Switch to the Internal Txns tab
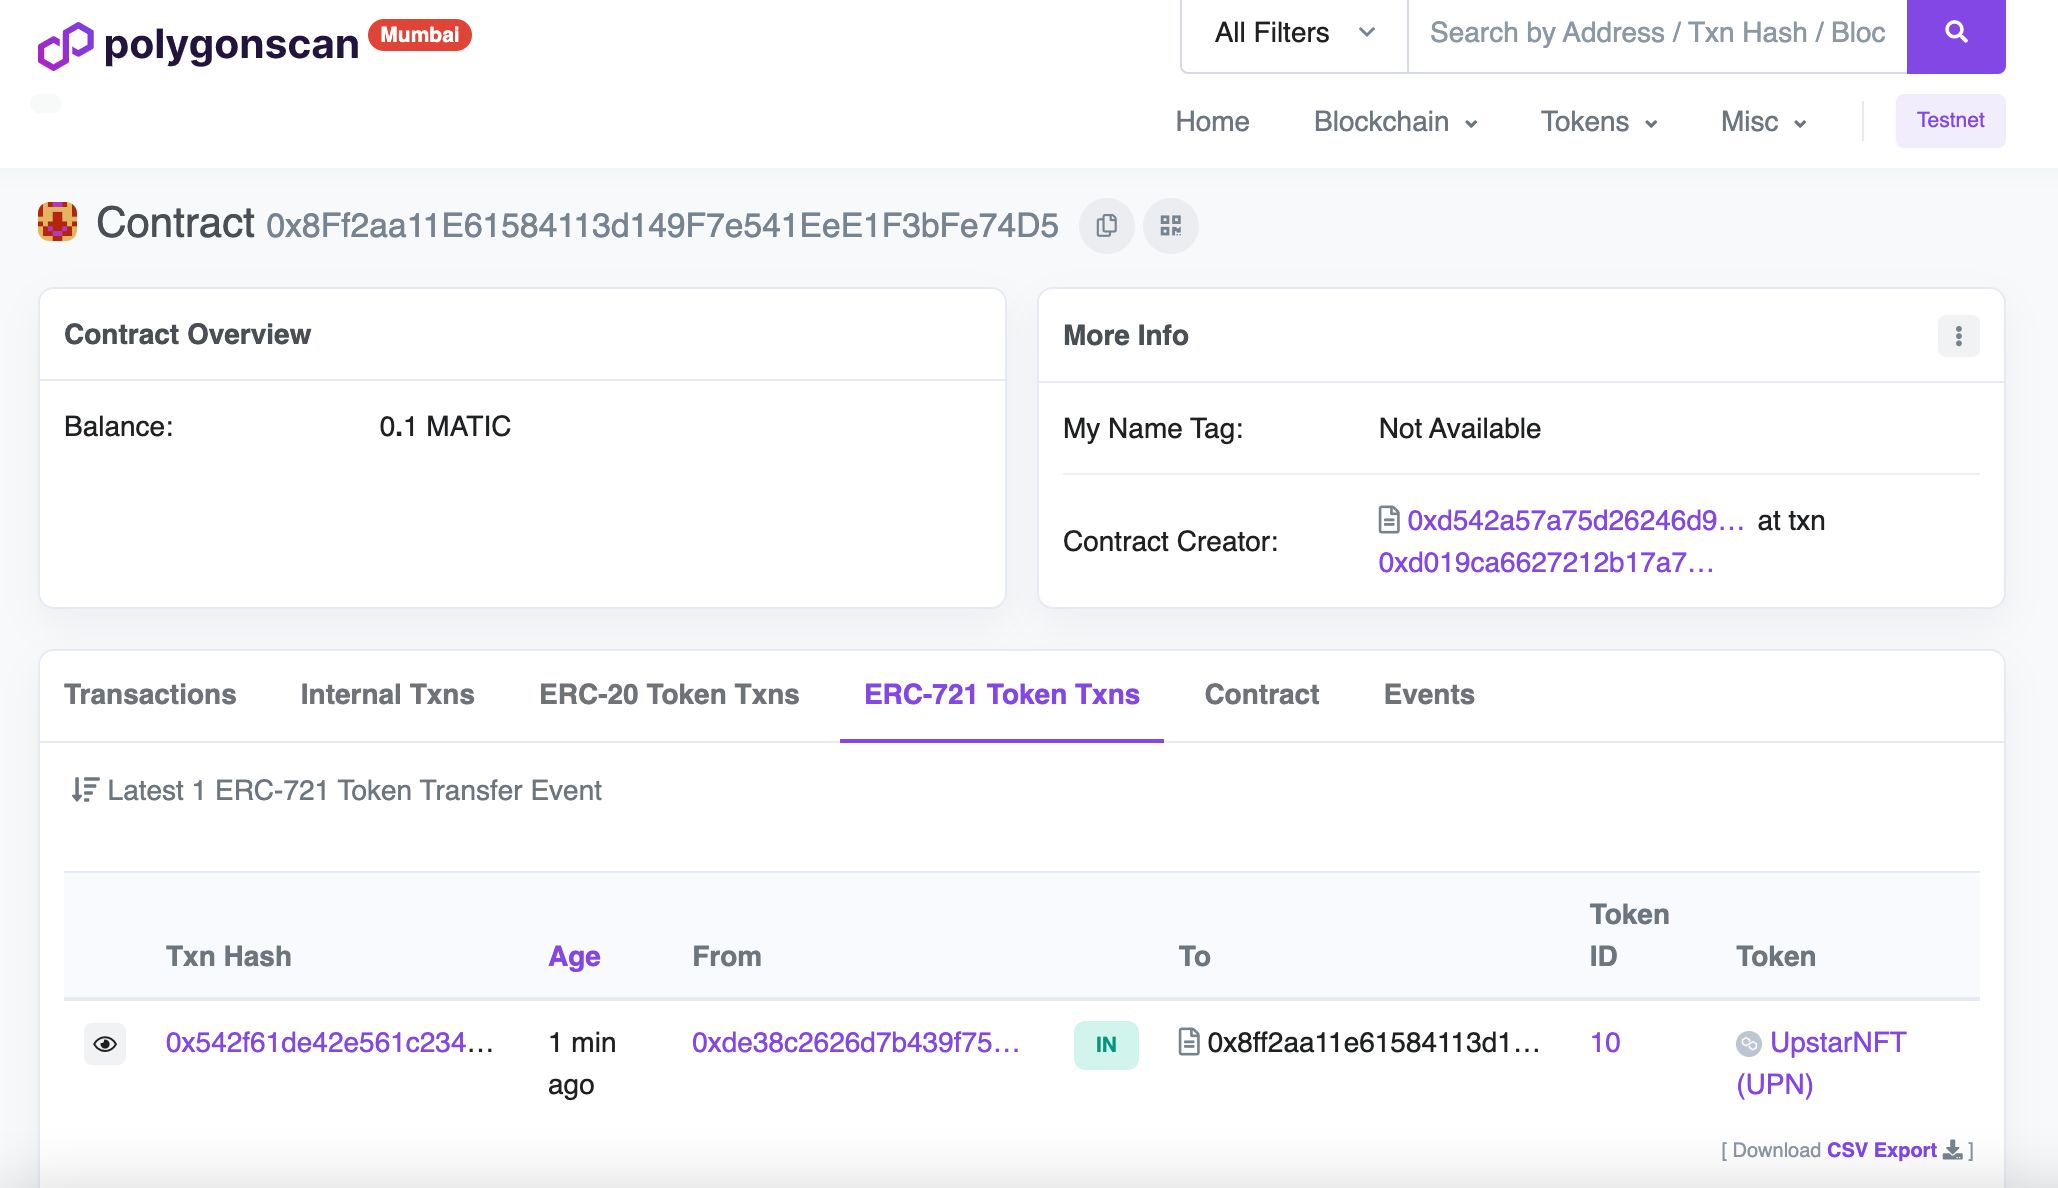The height and width of the screenshot is (1188, 2058). click(387, 695)
